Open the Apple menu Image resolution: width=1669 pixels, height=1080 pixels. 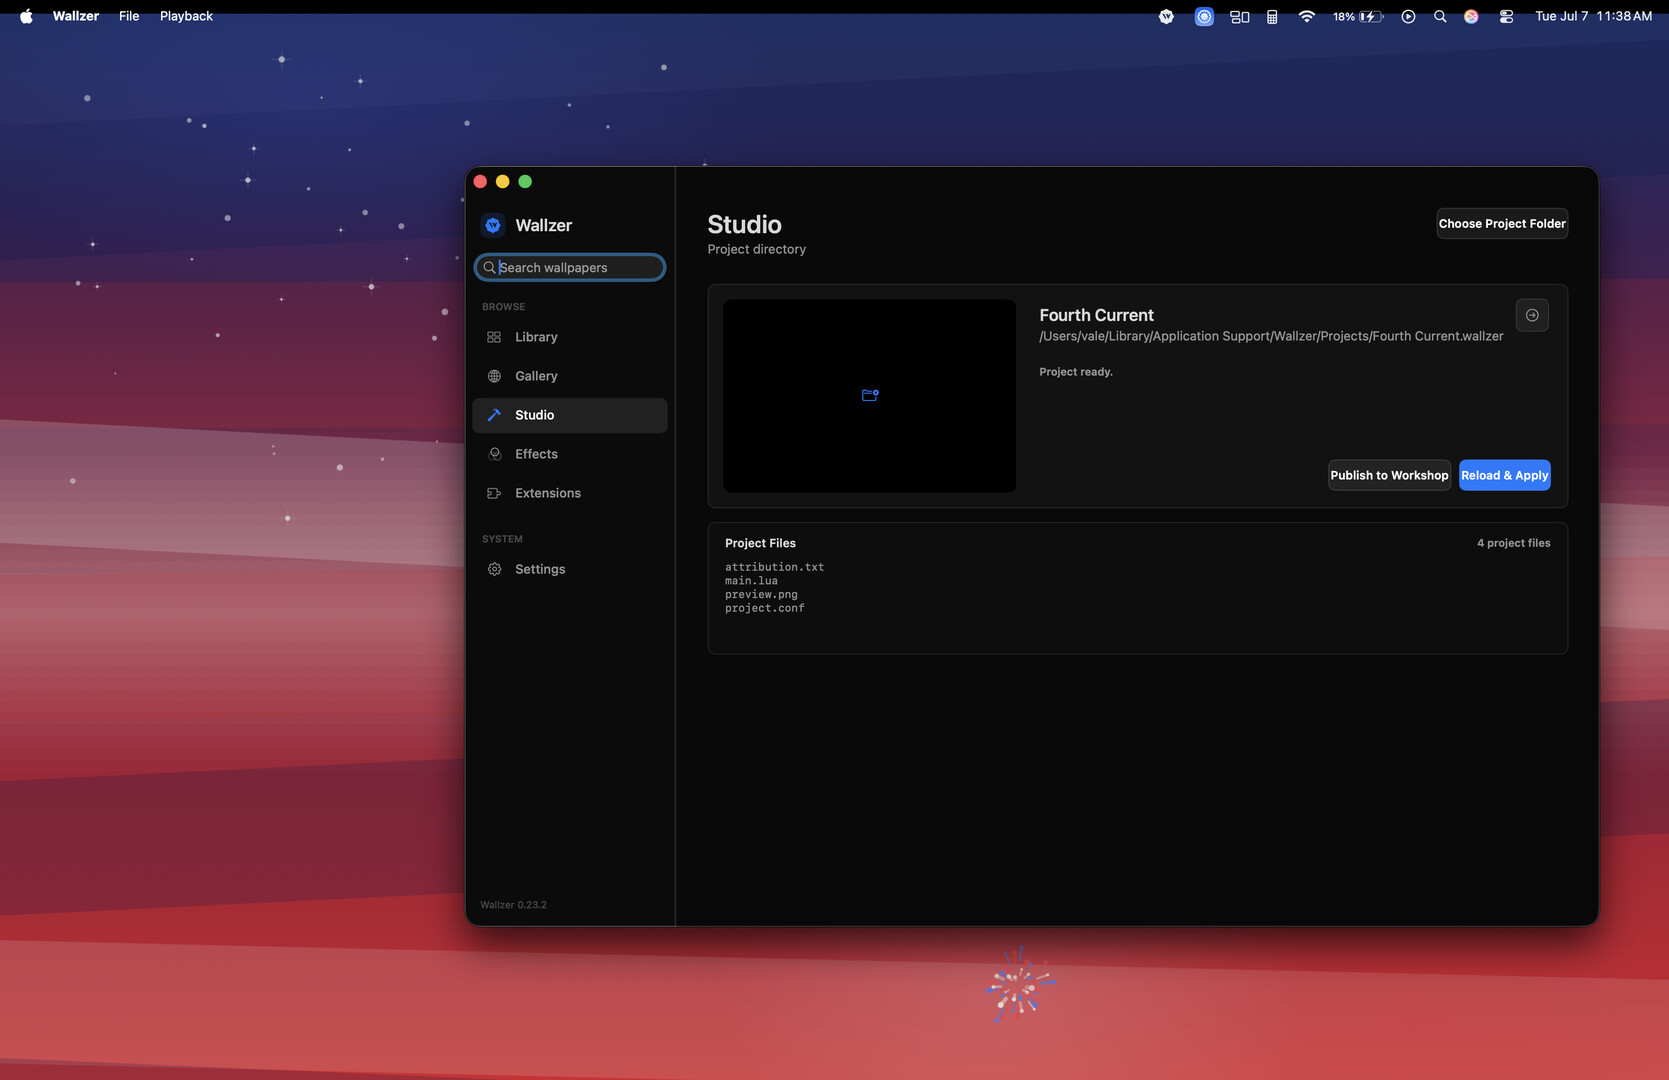tap(26, 16)
